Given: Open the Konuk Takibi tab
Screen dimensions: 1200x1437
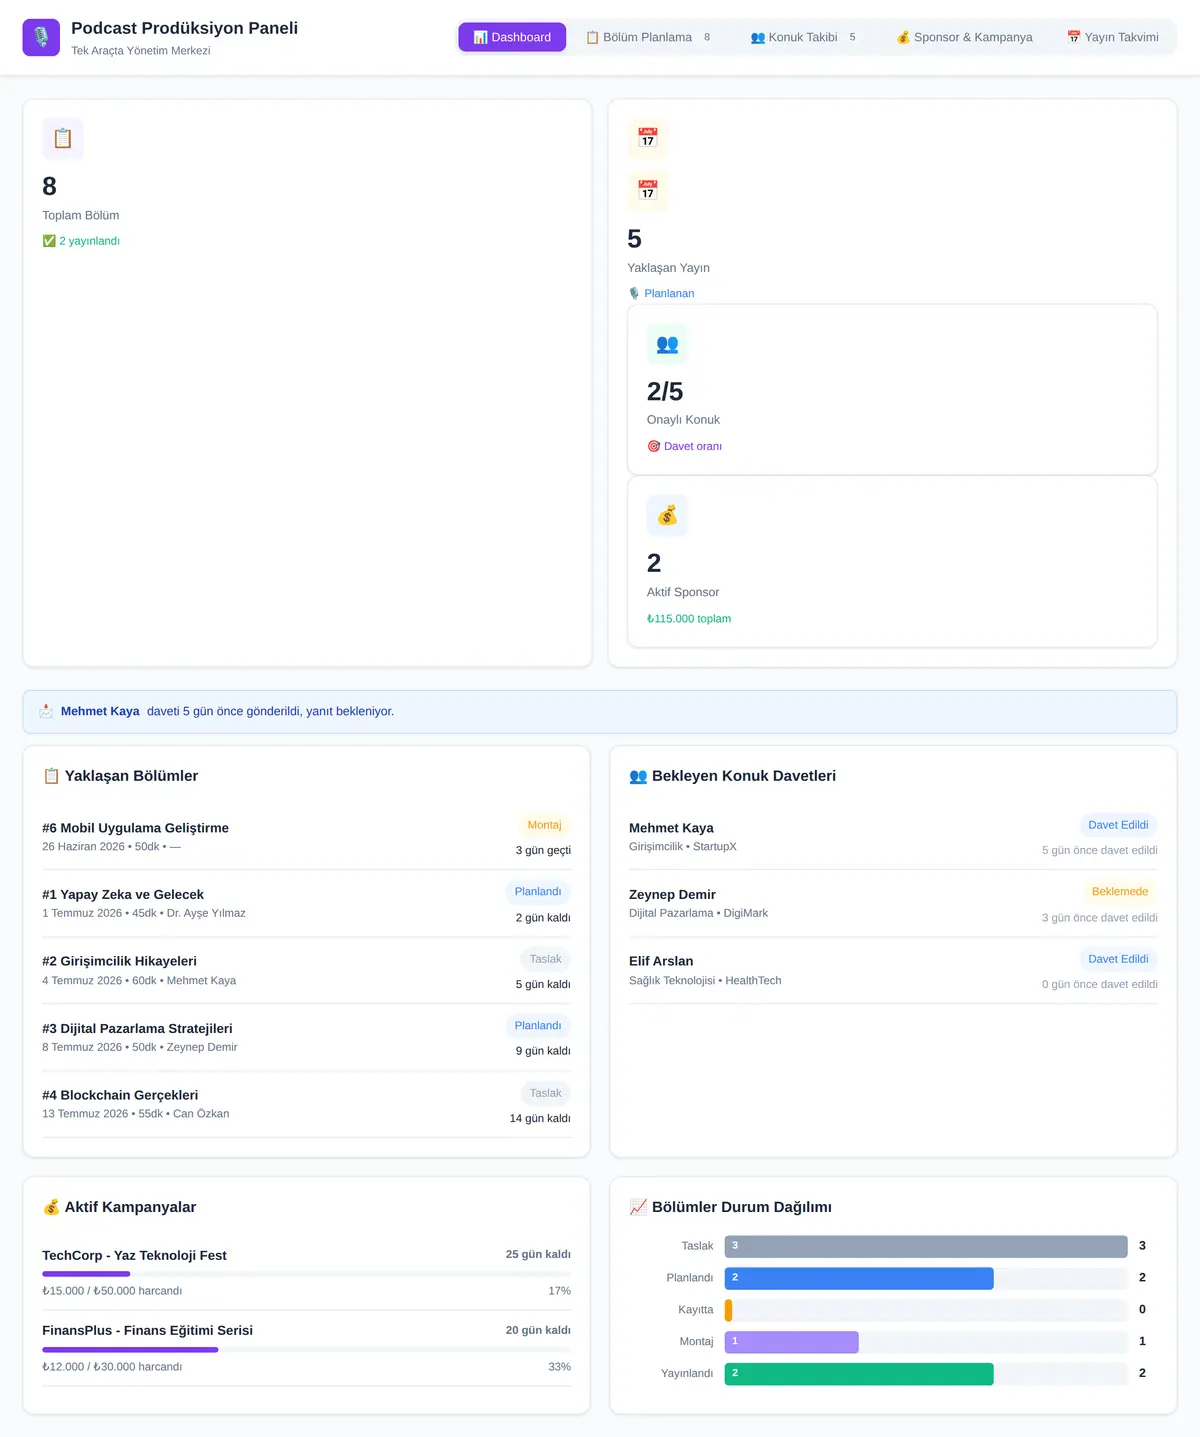Looking at the screenshot, I should (x=803, y=37).
